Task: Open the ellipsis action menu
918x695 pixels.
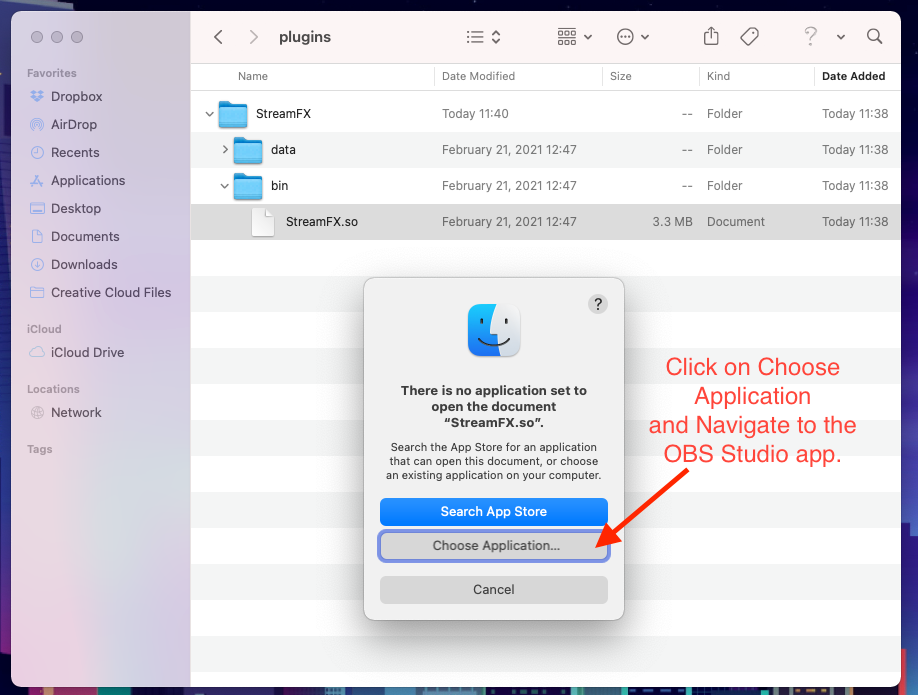Action: coord(632,37)
